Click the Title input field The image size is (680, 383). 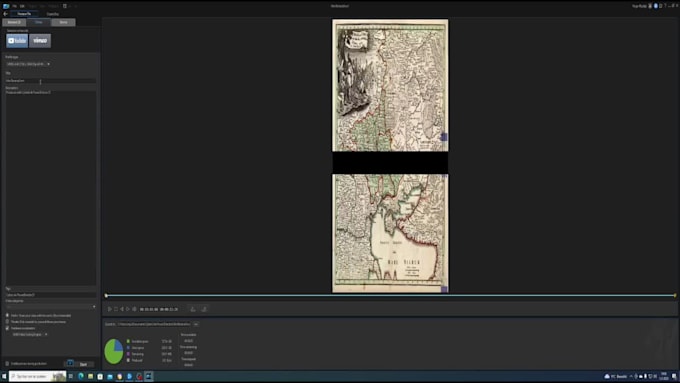point(51,81)
